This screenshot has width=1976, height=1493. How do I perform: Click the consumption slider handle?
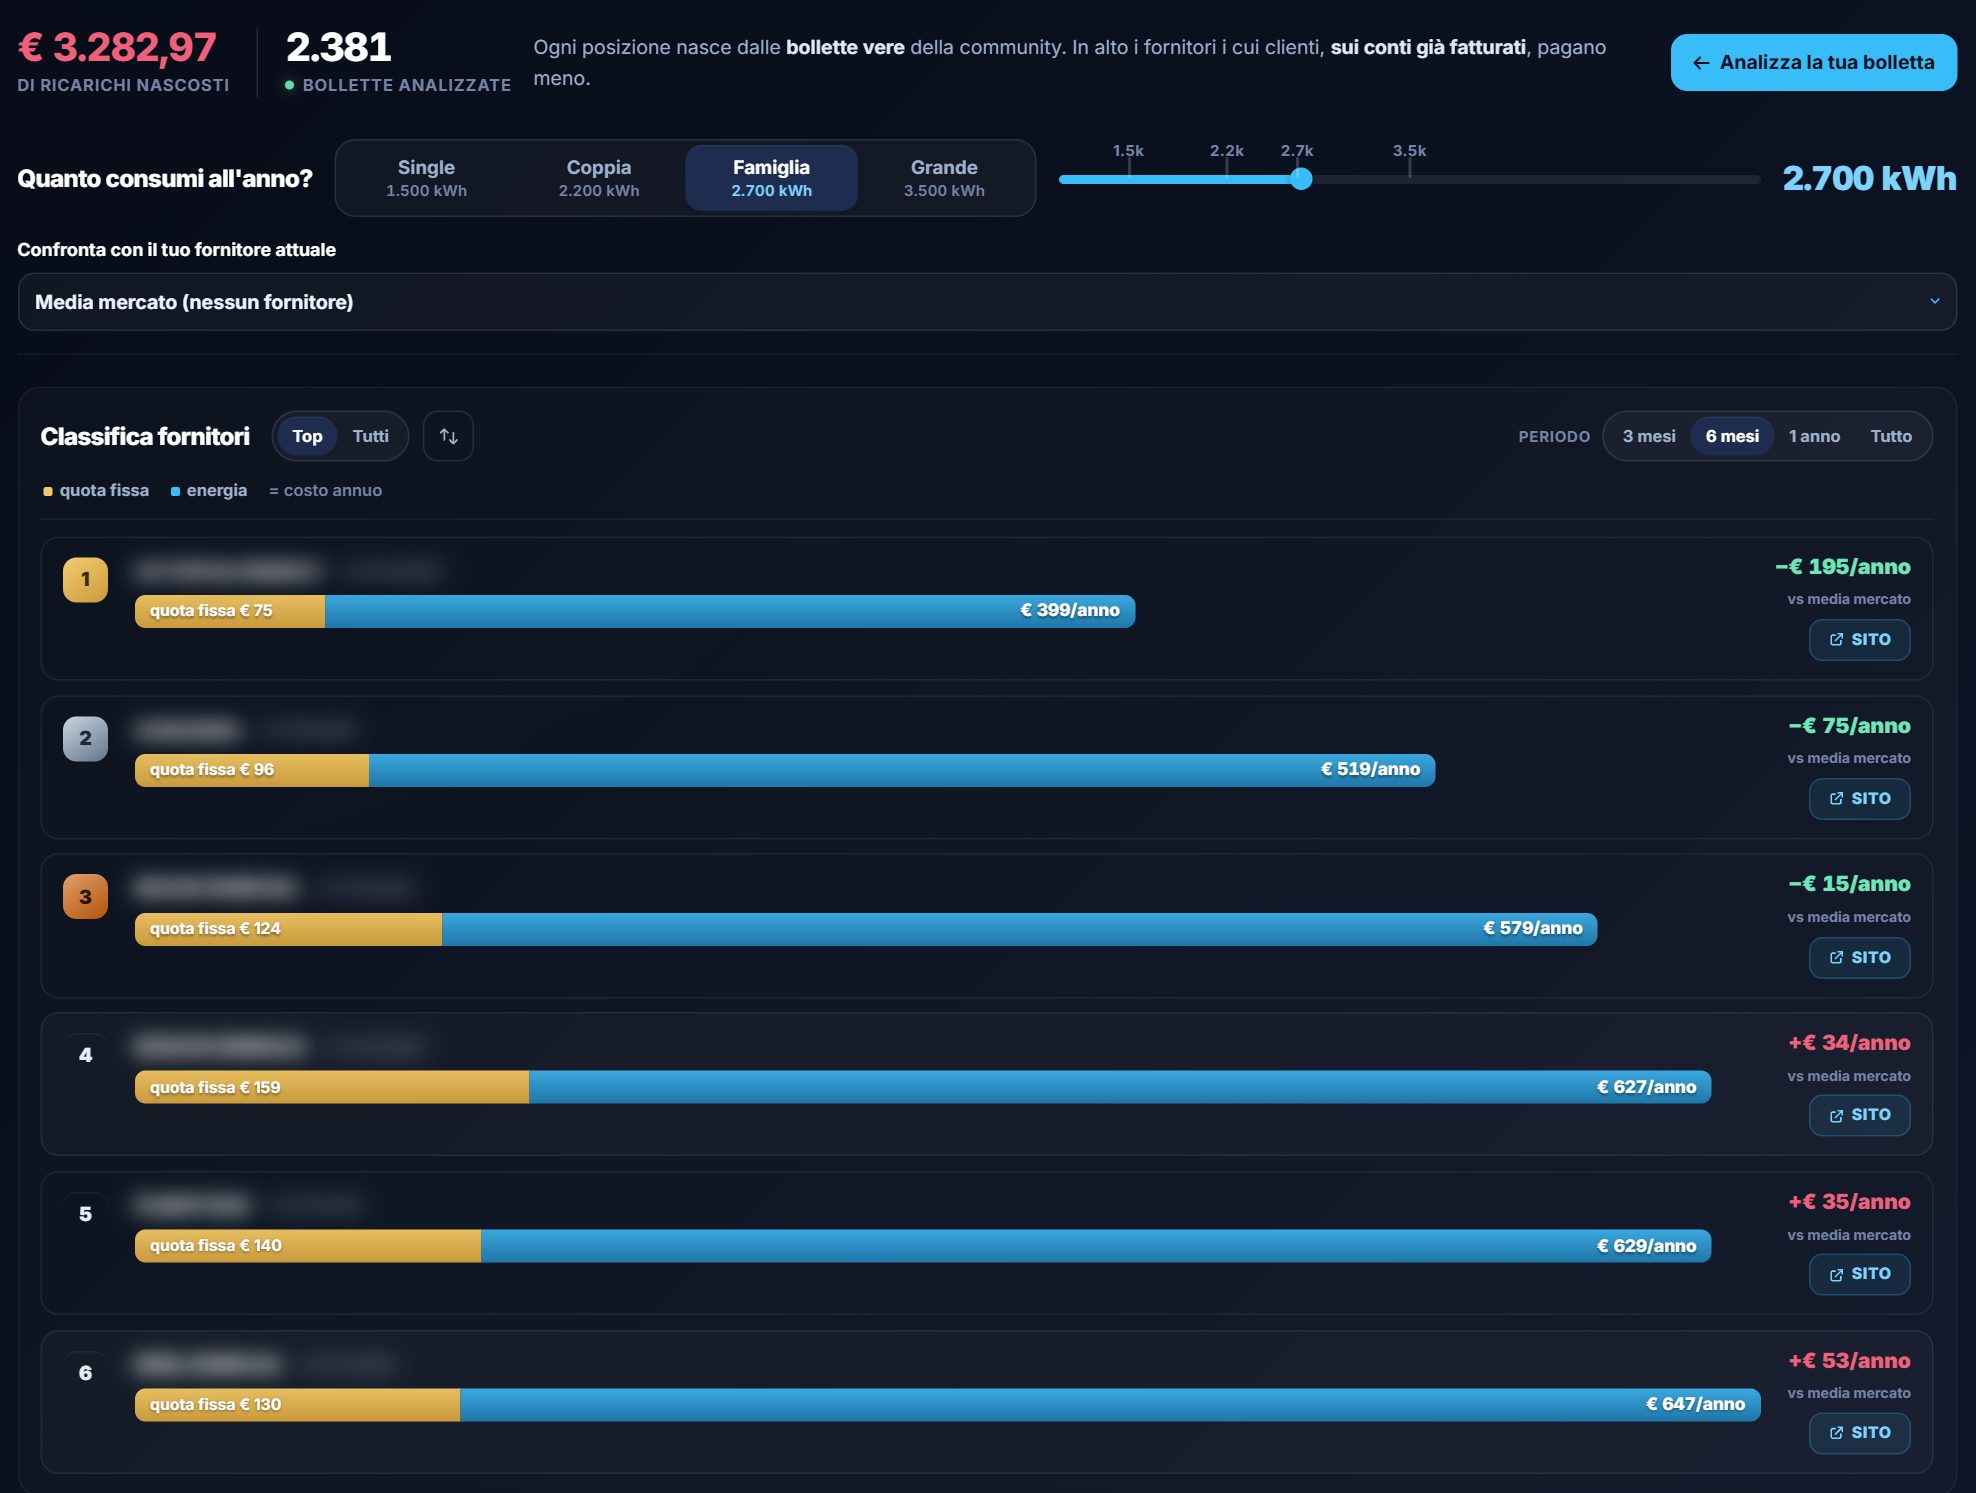tap(1300, 179)
